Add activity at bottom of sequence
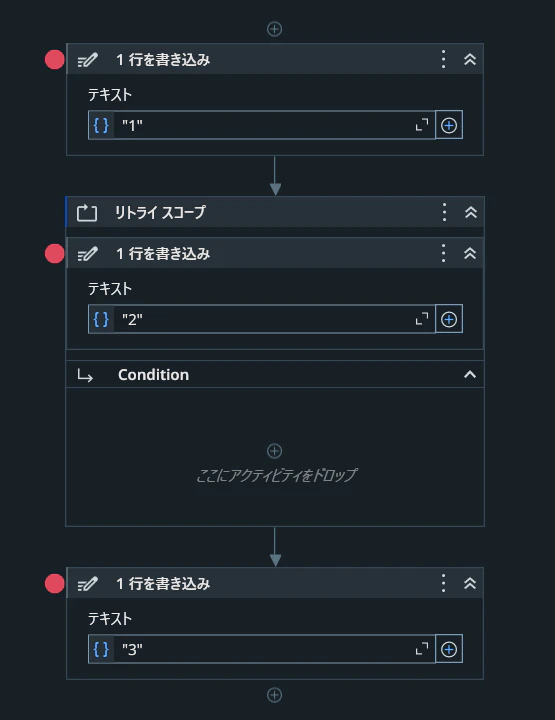This screenshot has width=555, height=720. pos(275,695)
